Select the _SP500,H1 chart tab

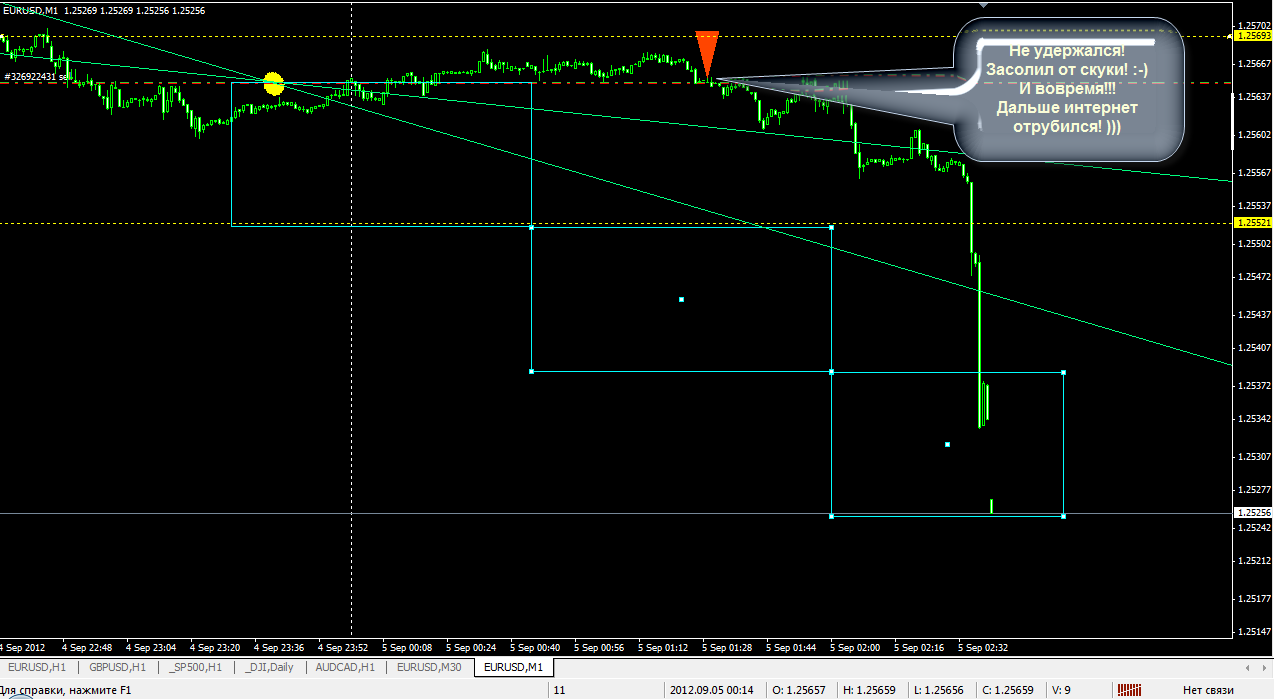pos(195,666)
